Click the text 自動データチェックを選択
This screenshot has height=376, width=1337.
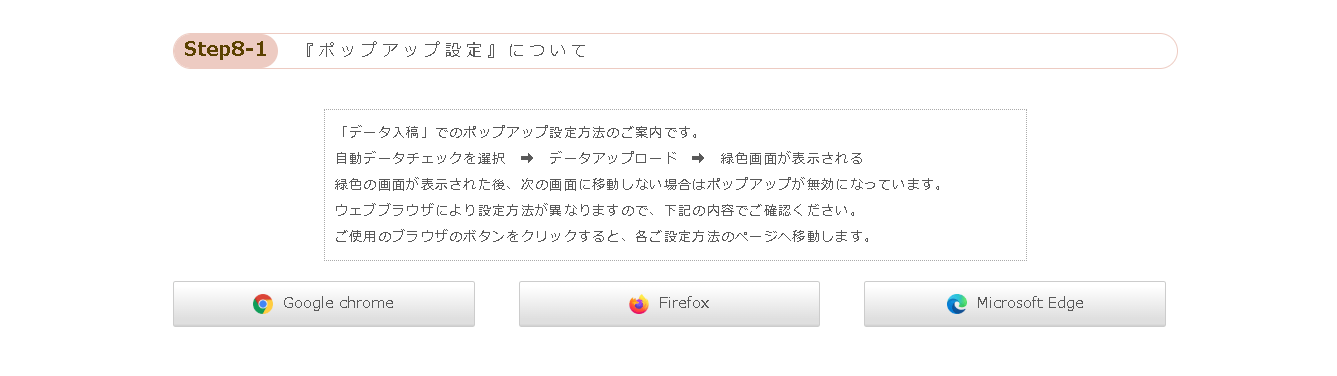pos(420,158)
